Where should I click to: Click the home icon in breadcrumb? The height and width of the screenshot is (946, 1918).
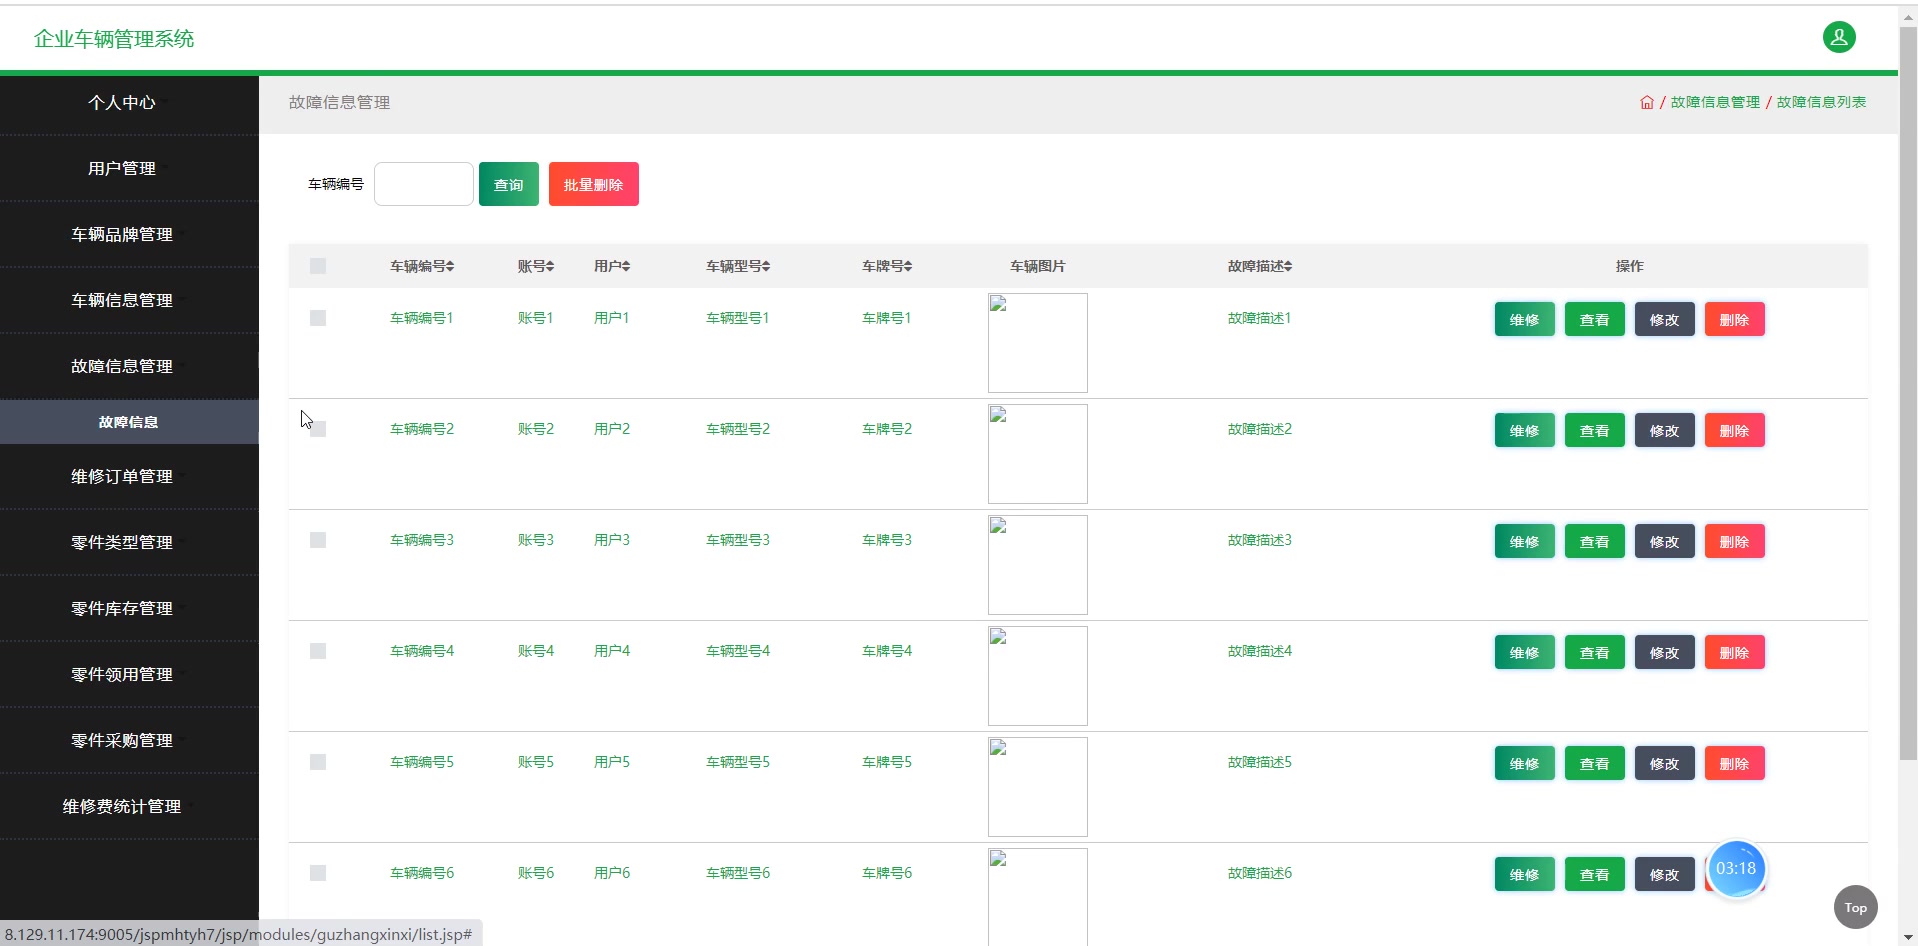coord(1646,102)
